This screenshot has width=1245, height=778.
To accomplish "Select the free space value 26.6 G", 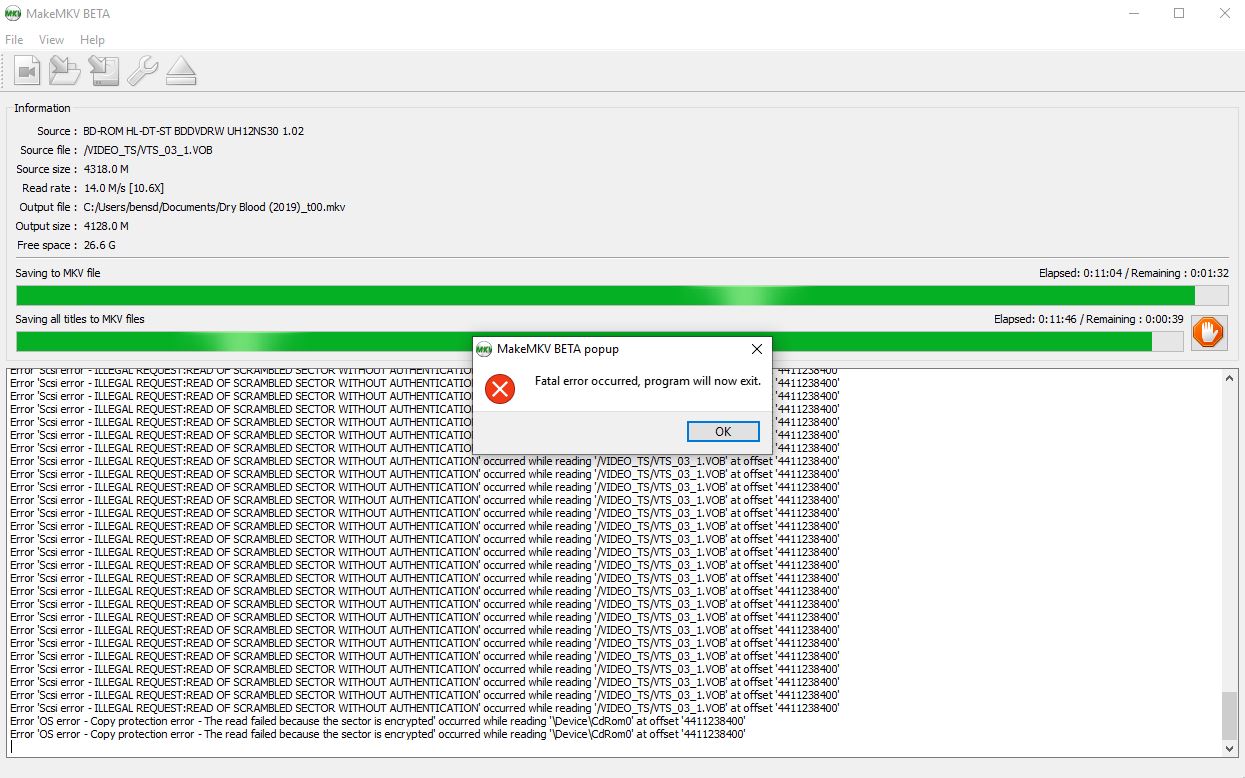I will point(99,245).
